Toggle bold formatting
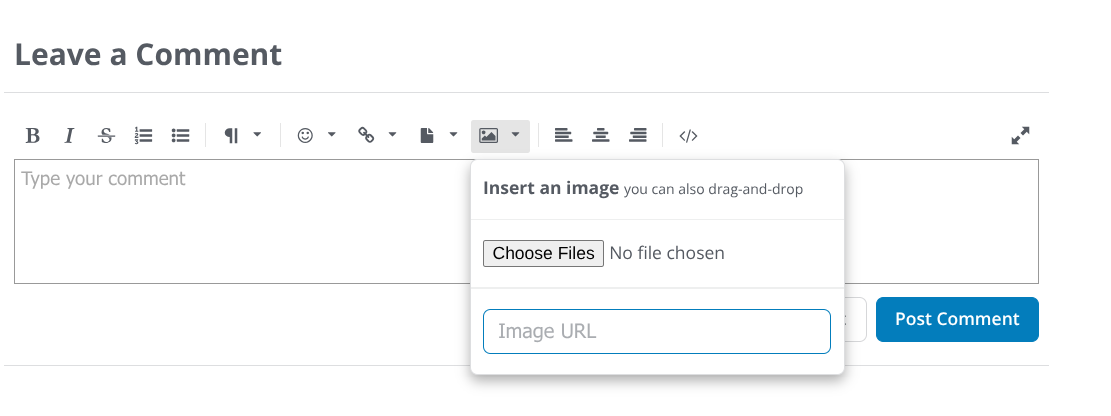Image resolution: width=1111 pixels, height=416 pixels. coord(33,136)
